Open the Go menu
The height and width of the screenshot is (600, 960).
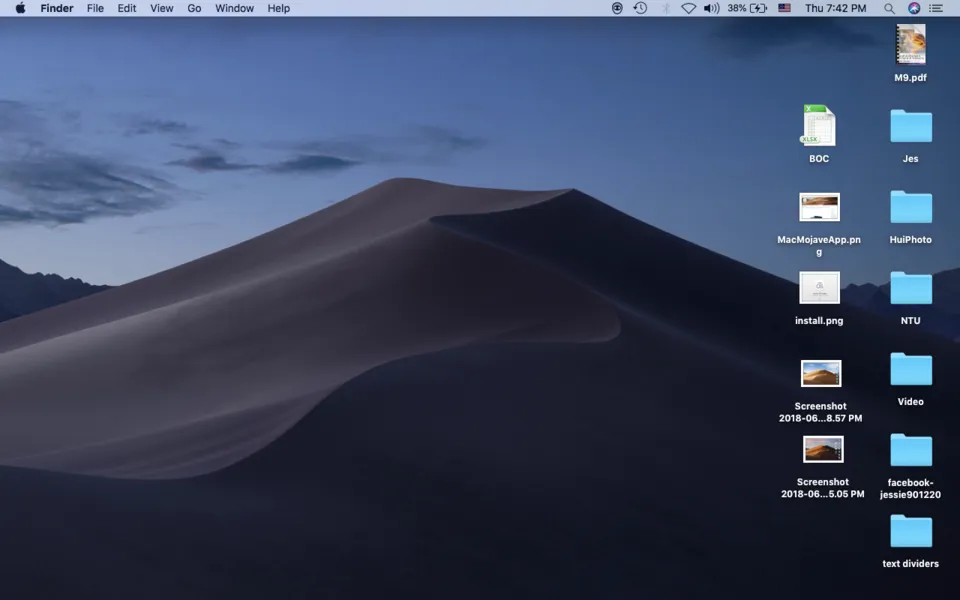[194, 8]
